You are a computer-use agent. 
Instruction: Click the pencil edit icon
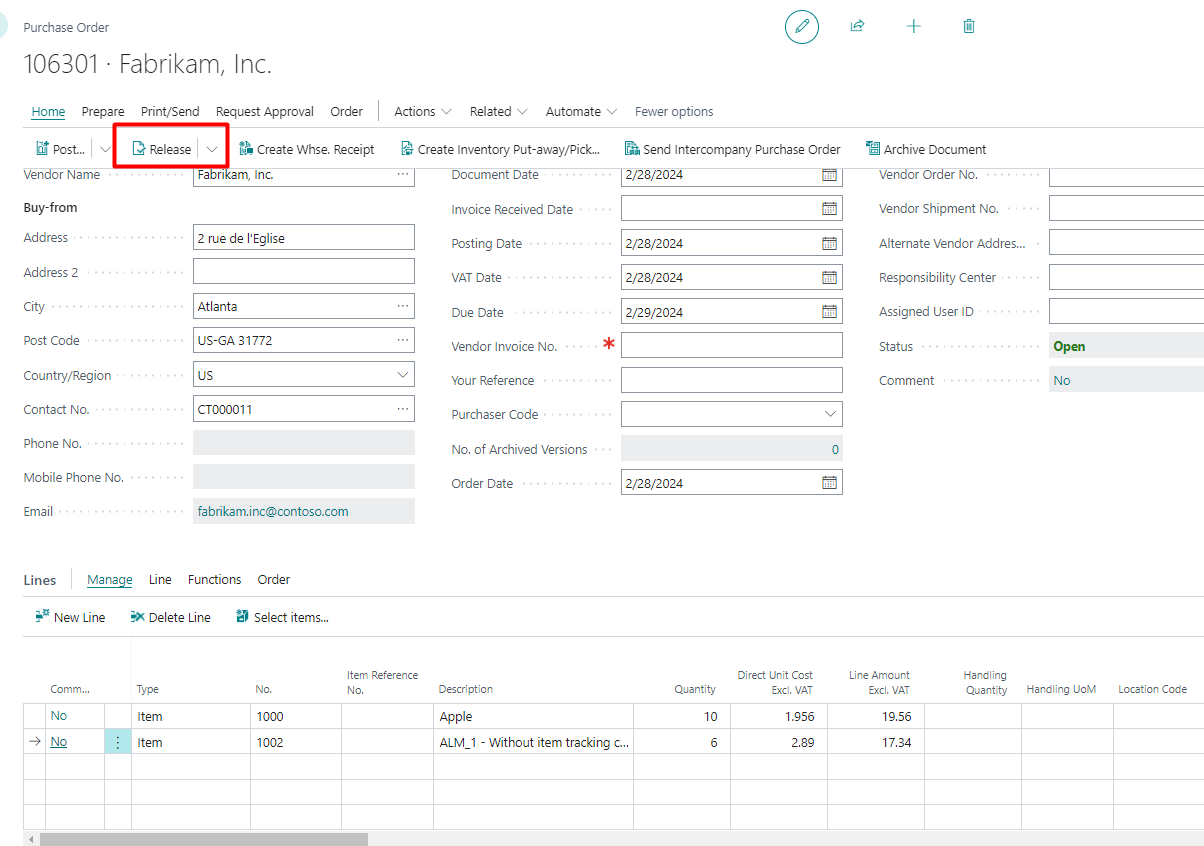(801, 27)
